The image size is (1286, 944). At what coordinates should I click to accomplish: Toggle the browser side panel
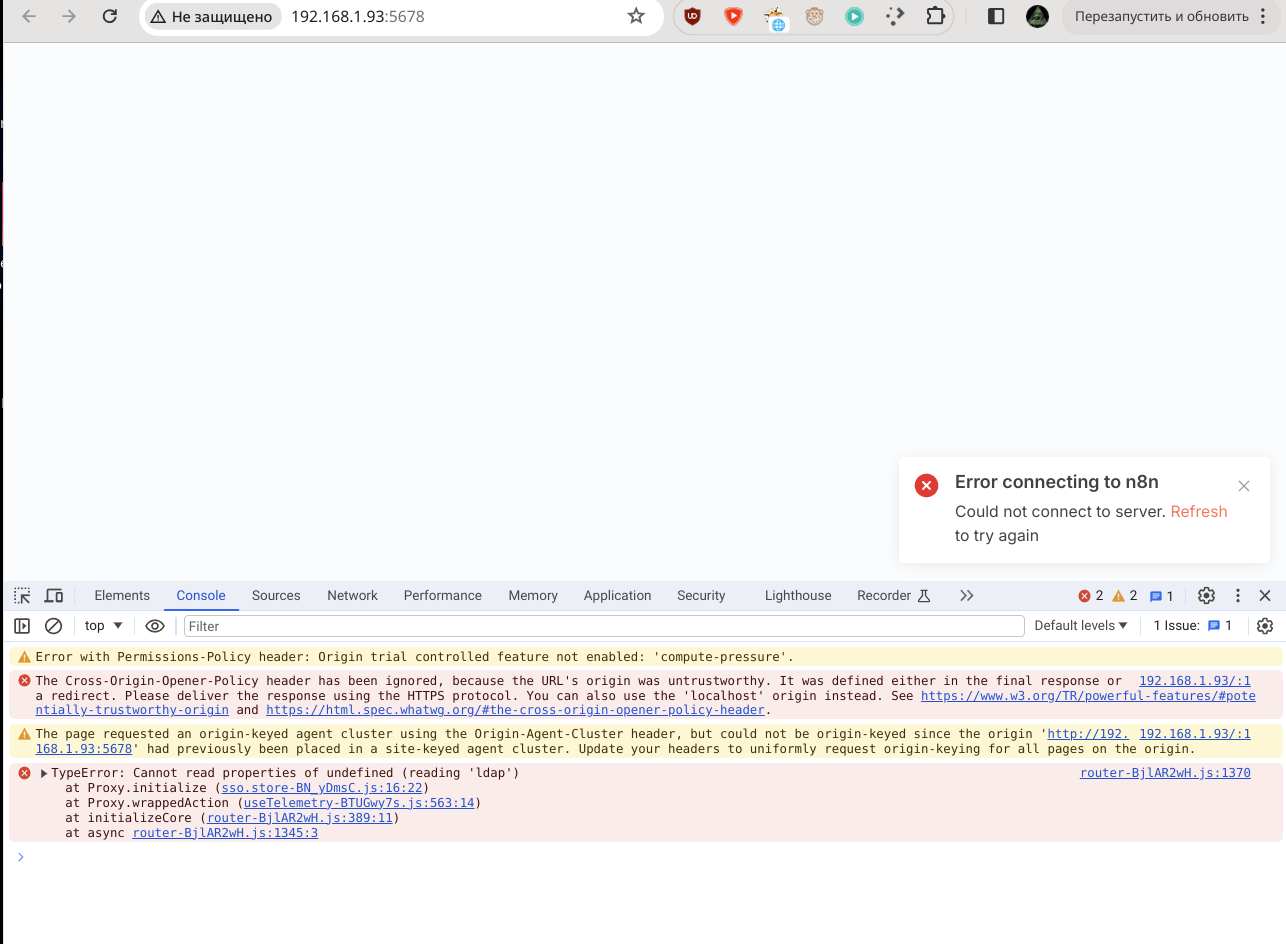point(996,16)
